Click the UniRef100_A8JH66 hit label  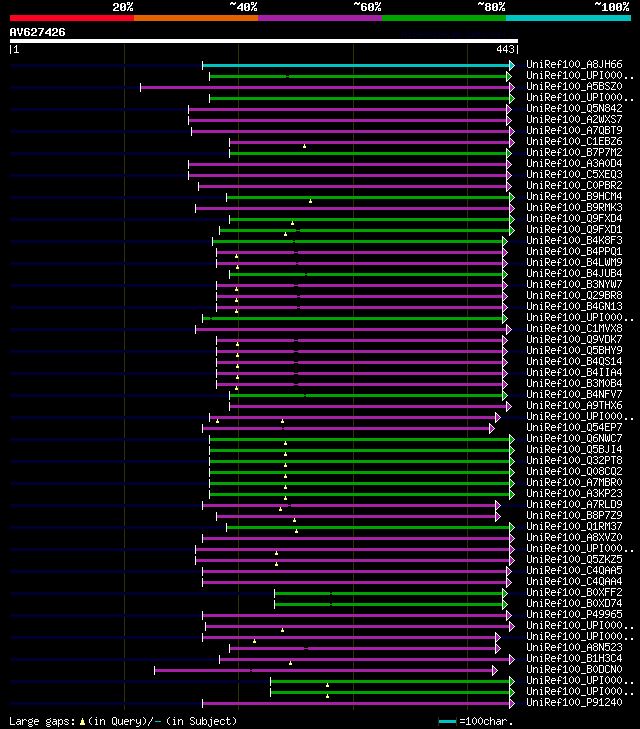[x=574, y=64]
